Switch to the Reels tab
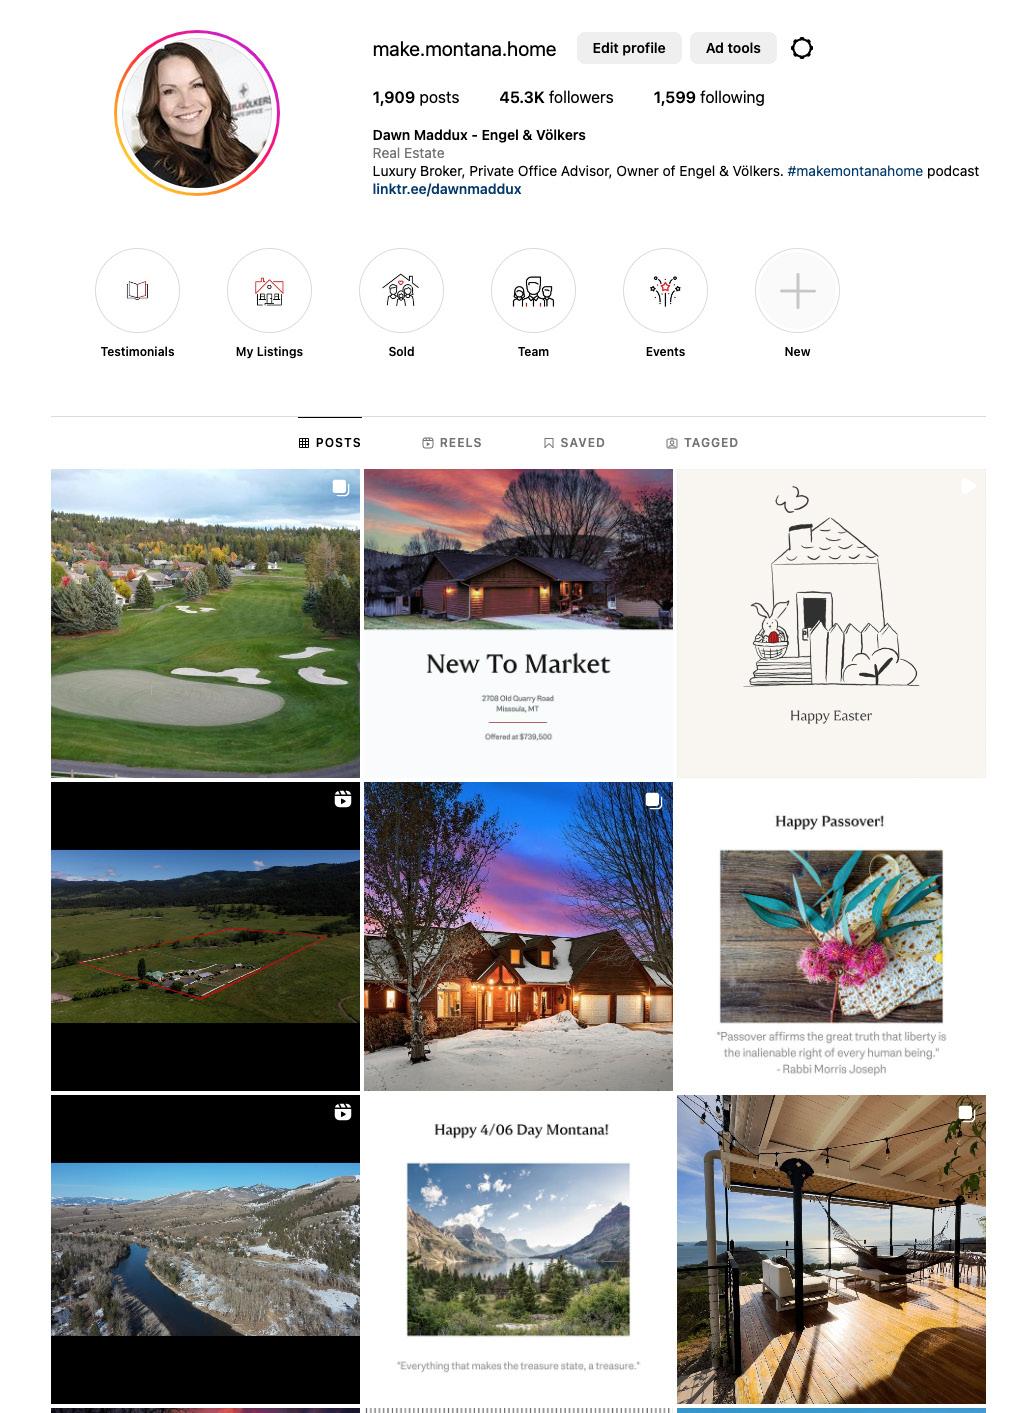The width and height of the screenshot is (1016, 1413). [x=452, y=442]
